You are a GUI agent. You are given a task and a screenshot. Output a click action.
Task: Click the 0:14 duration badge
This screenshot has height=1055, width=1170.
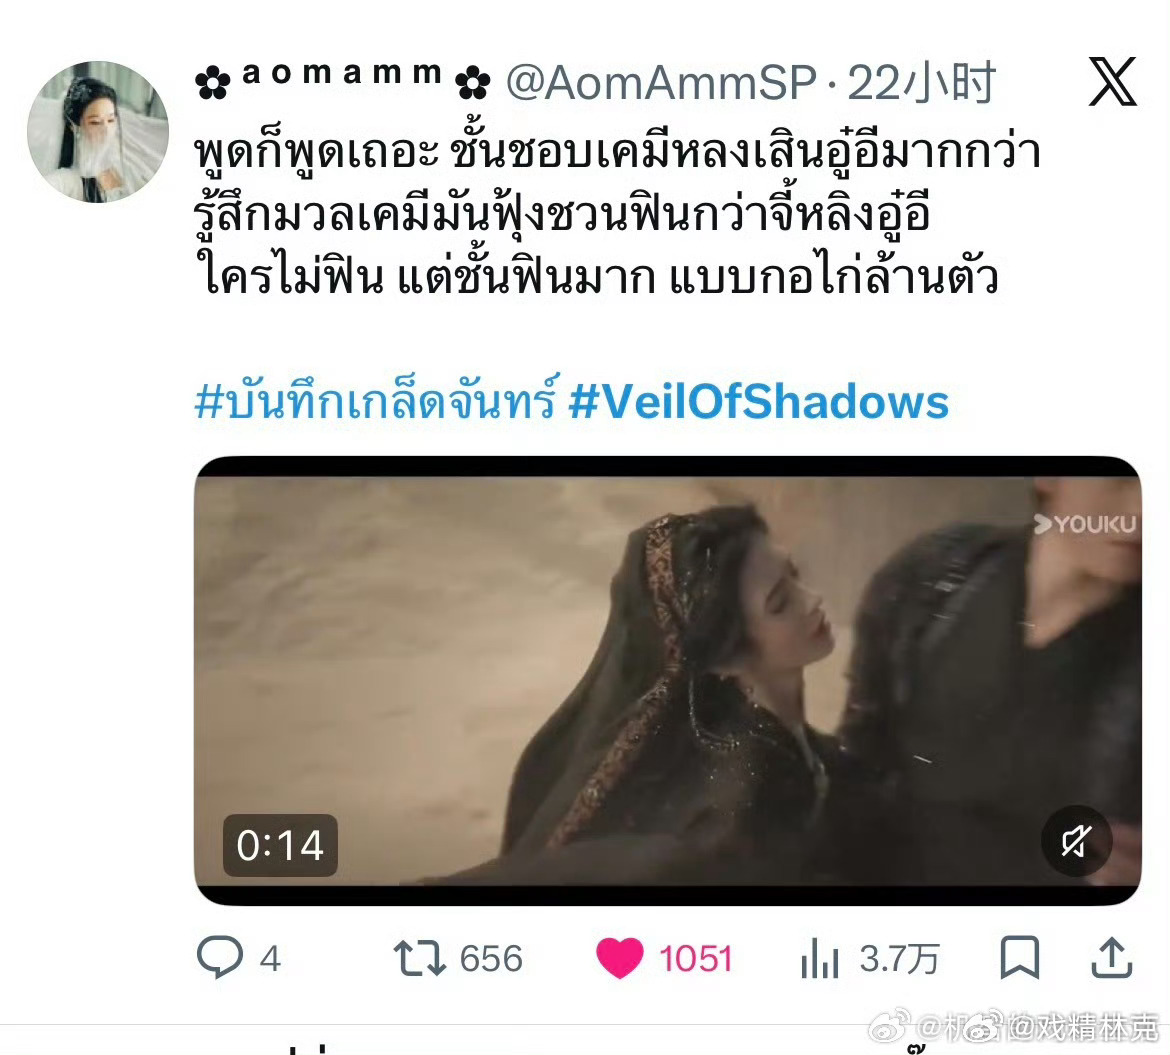[x=280, y=845]
